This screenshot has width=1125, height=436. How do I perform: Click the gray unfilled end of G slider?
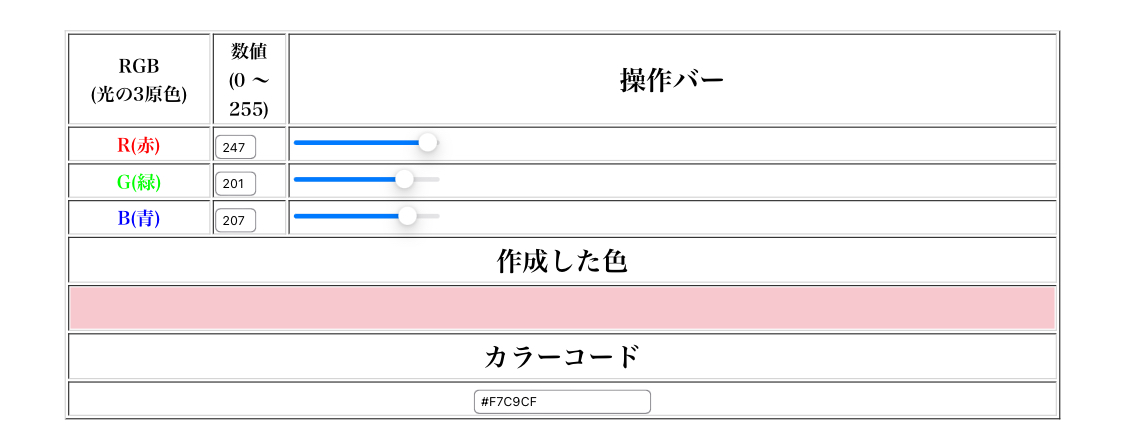(428, 179)
